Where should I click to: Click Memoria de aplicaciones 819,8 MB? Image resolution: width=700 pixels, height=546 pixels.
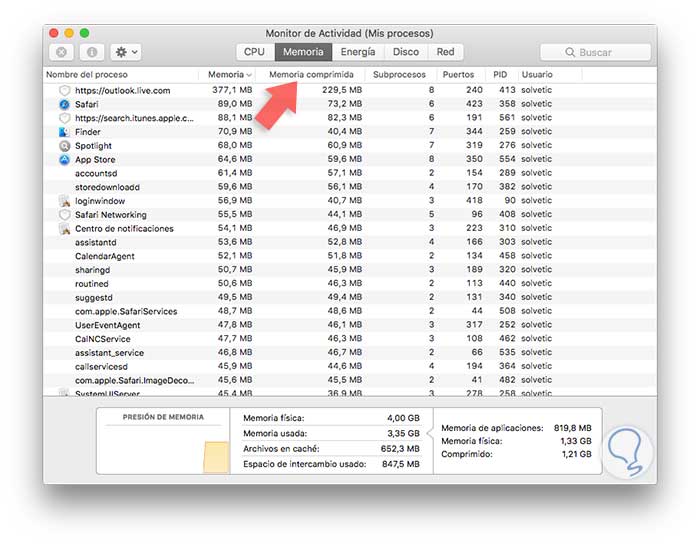pyautogui.click(x=572, y=428)
